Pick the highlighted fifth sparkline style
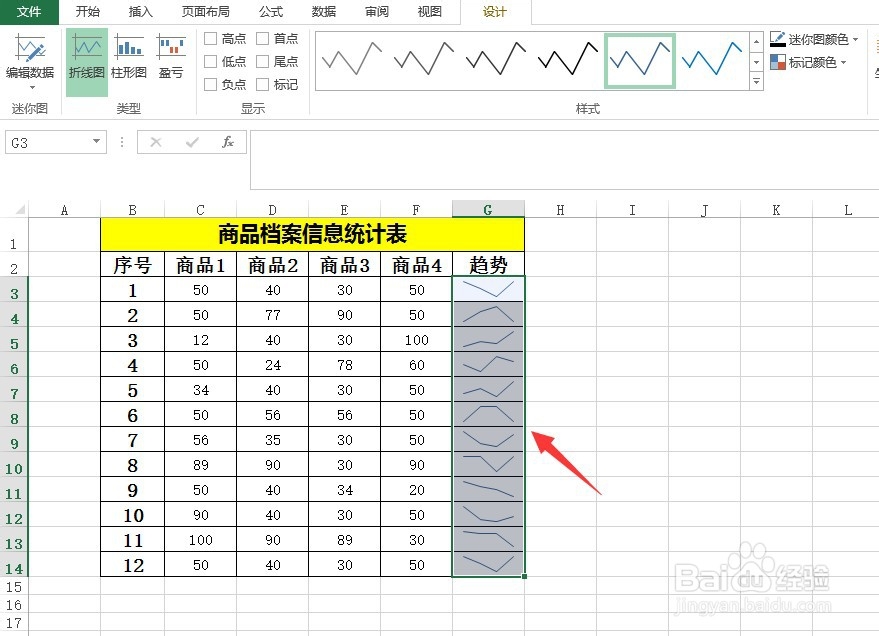 [x=640, y=60]
